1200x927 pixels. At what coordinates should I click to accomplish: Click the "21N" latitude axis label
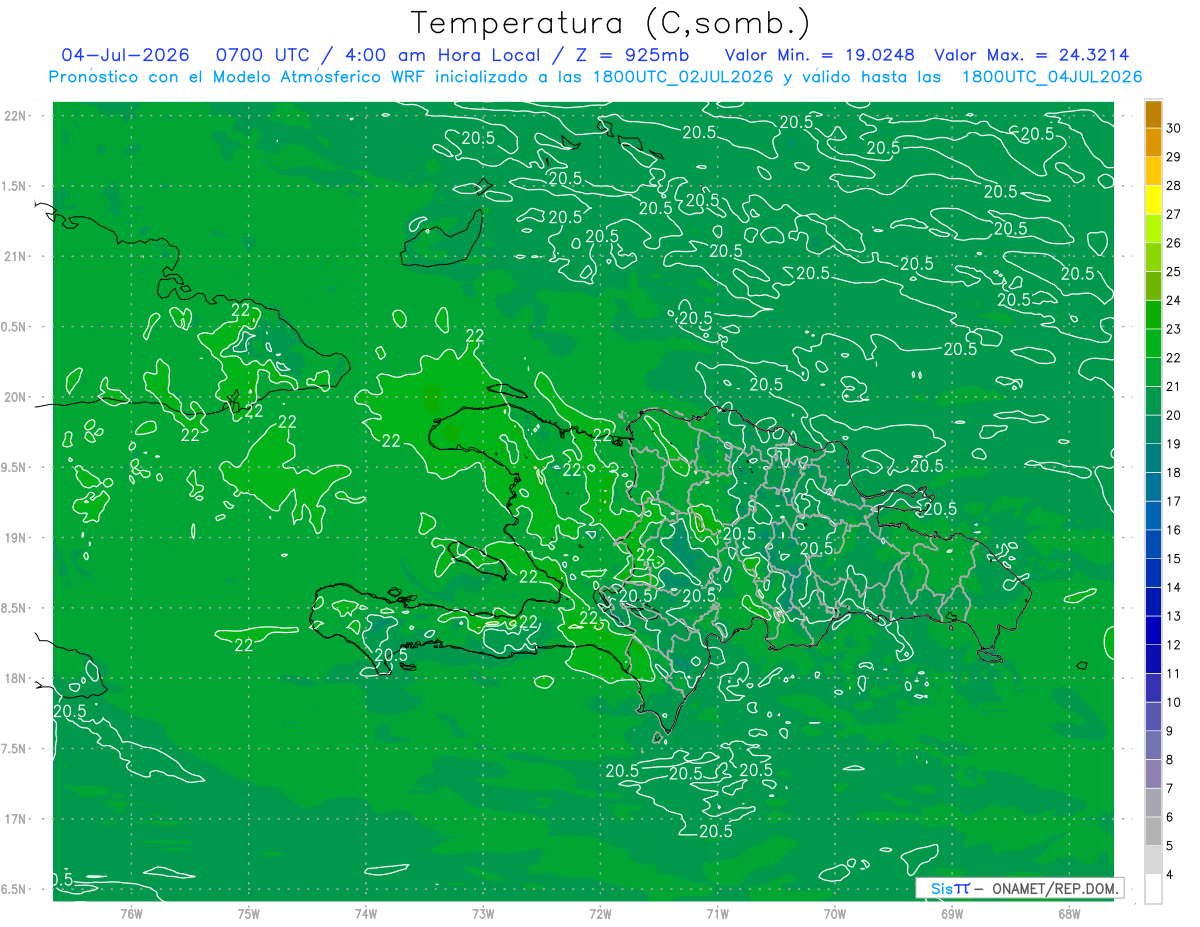[x=17, y=256]
